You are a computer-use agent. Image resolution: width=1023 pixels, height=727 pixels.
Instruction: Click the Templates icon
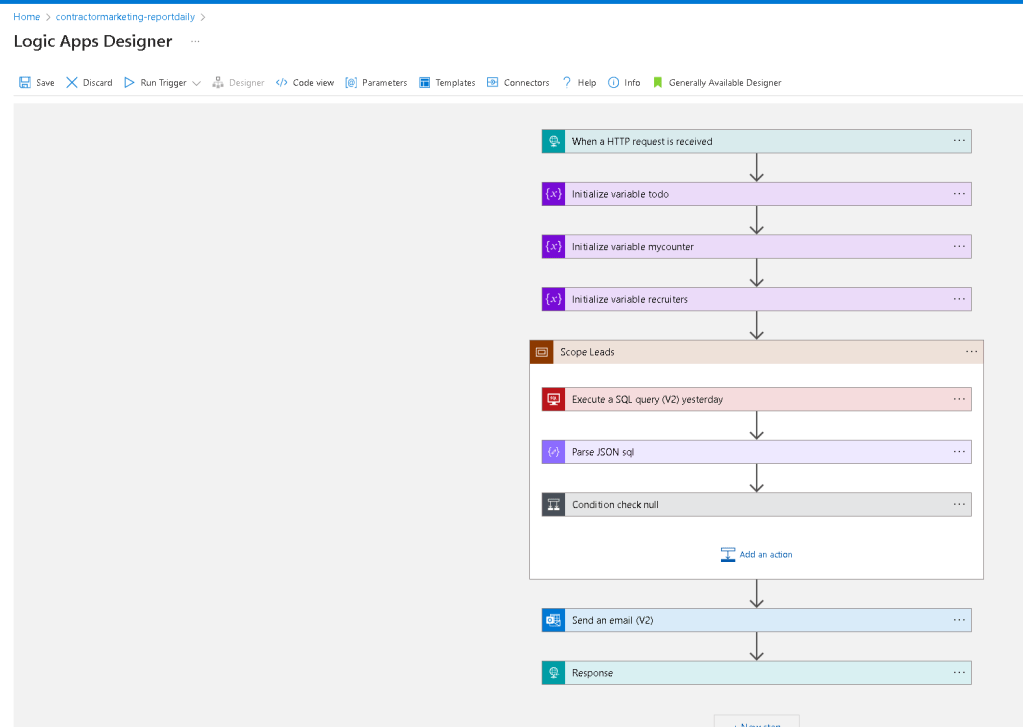425,82
